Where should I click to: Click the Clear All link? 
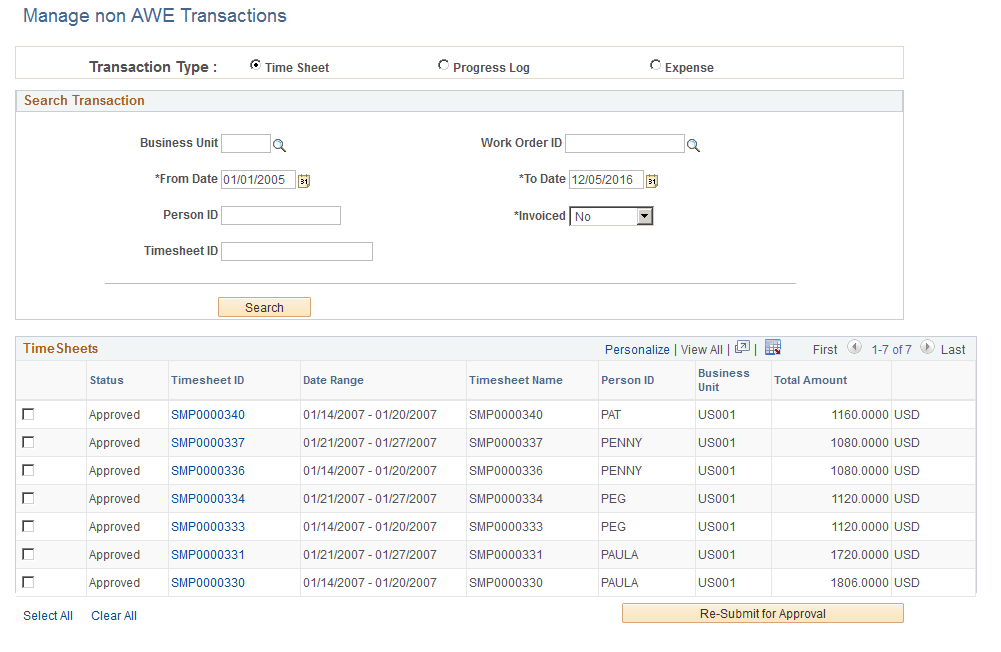coord(113,615)
